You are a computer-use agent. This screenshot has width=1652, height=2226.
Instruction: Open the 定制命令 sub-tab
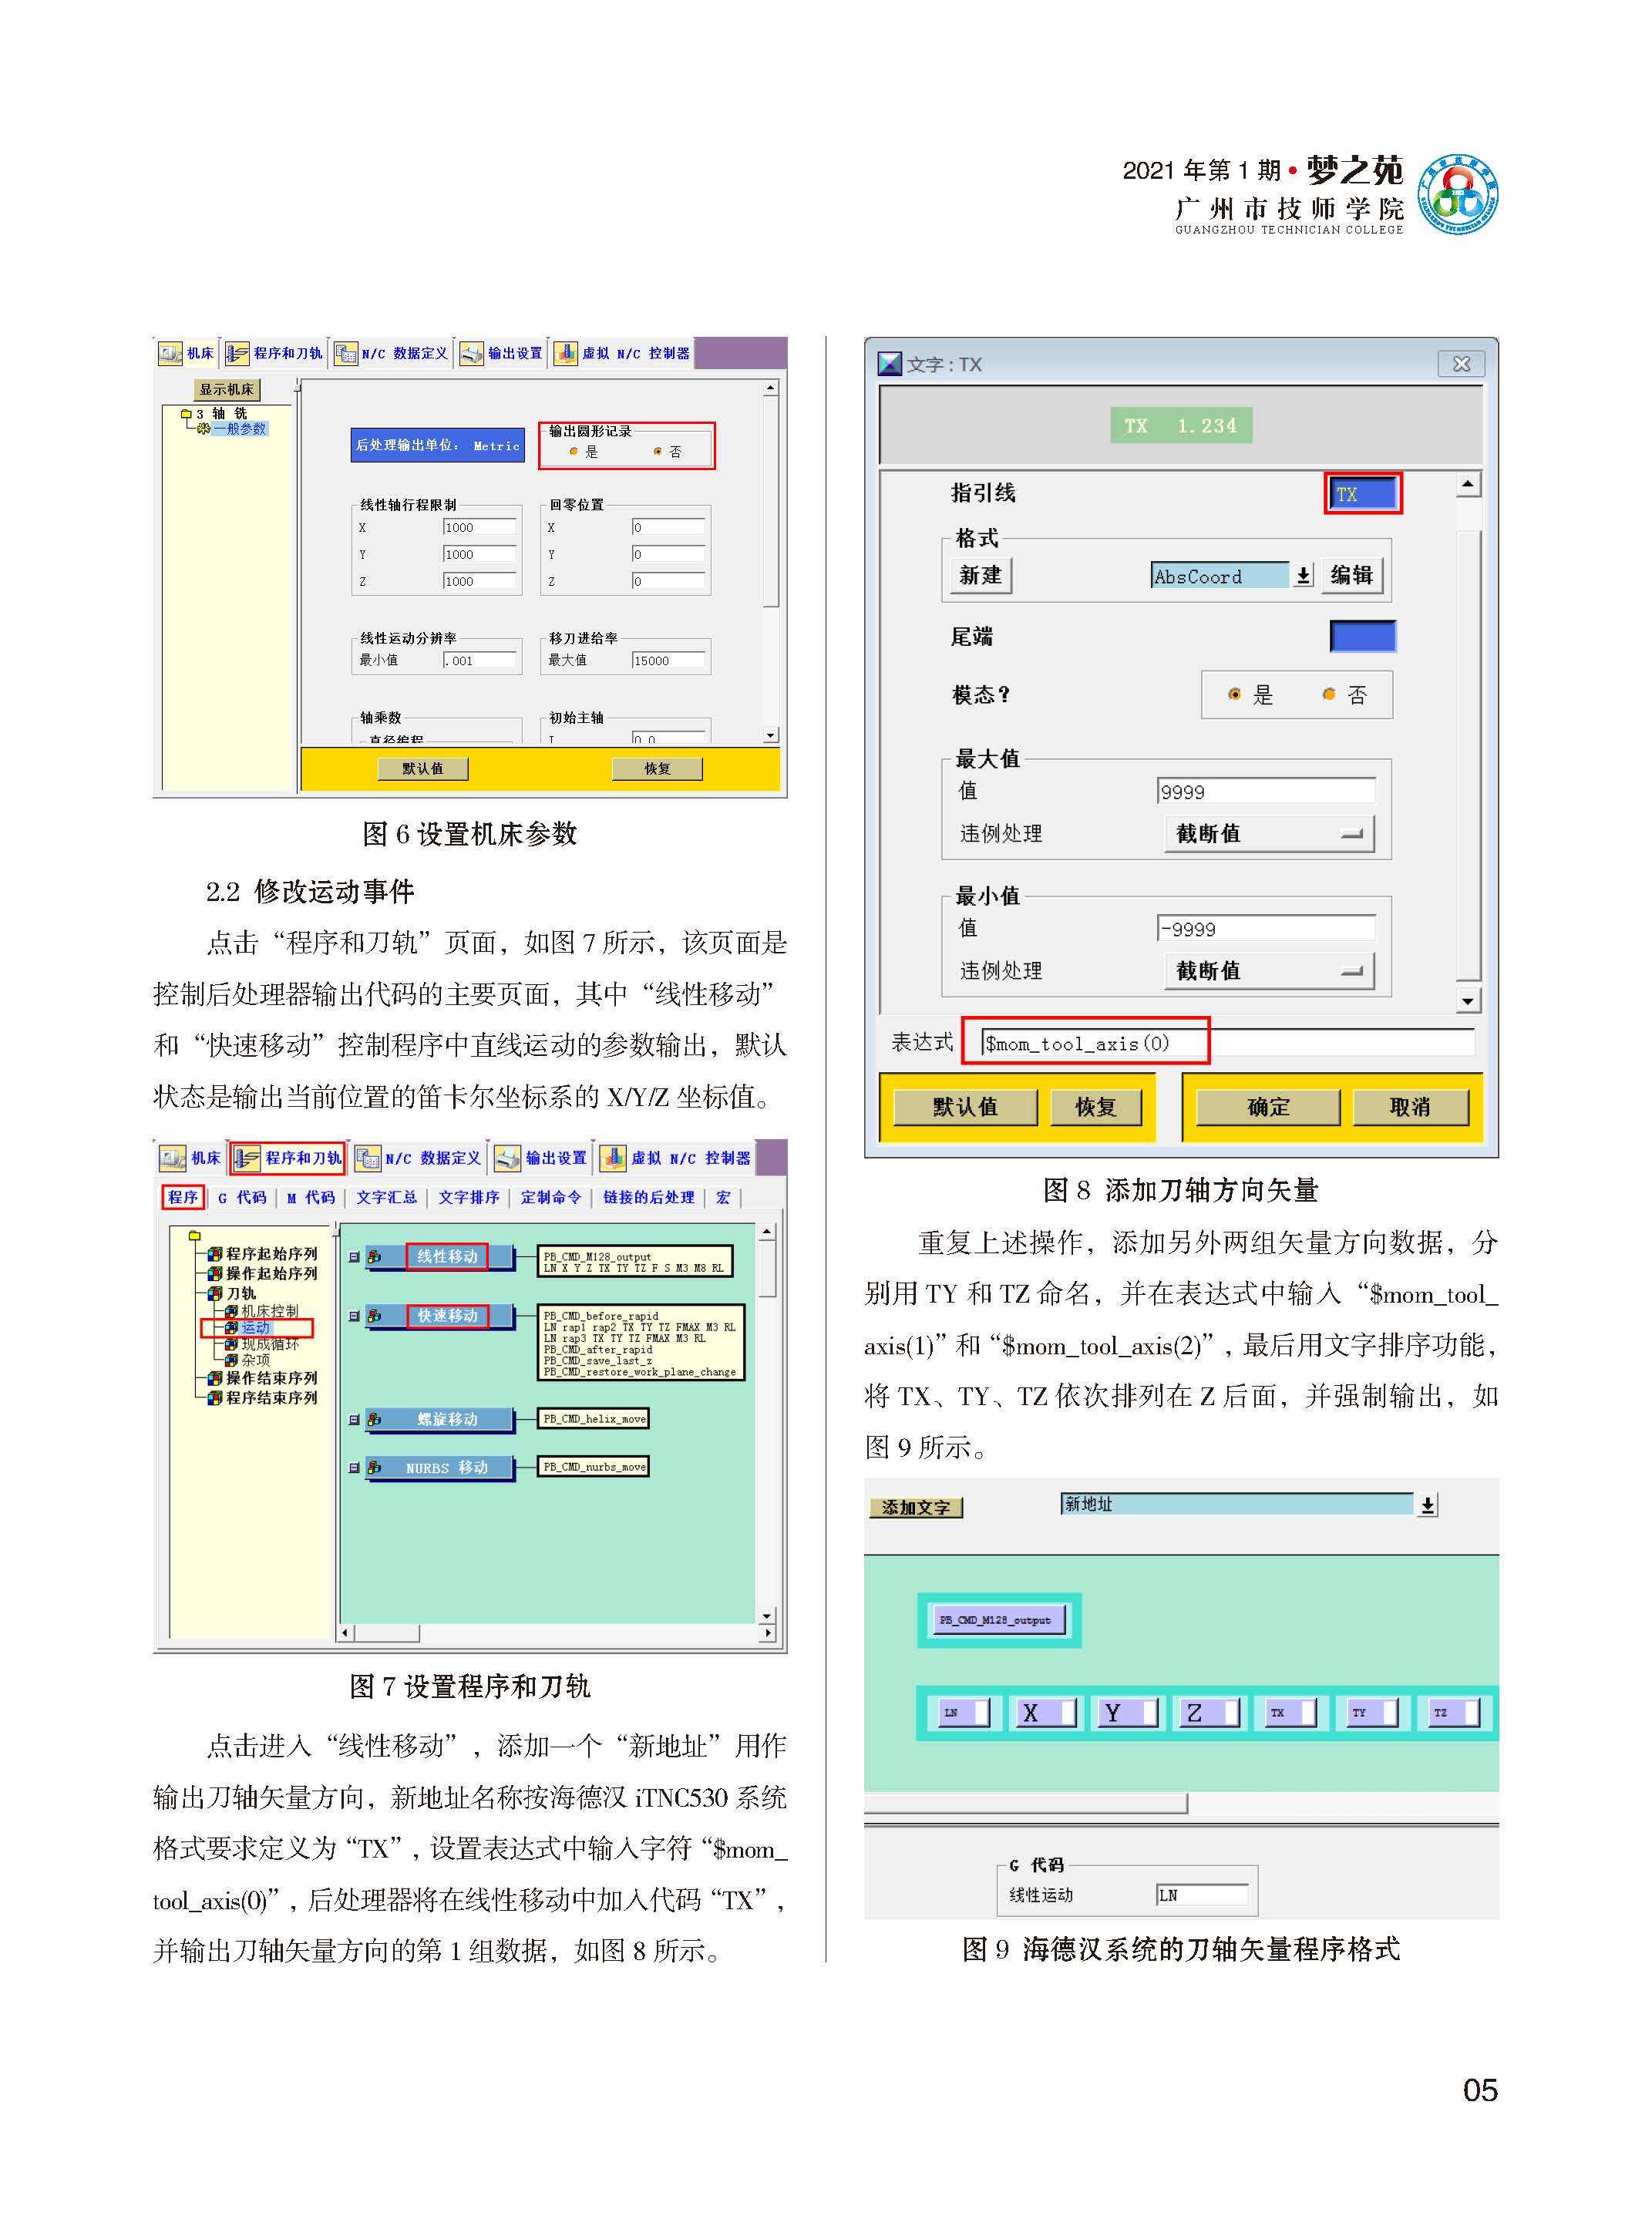pyautogui.click(x=550, y=1197)
